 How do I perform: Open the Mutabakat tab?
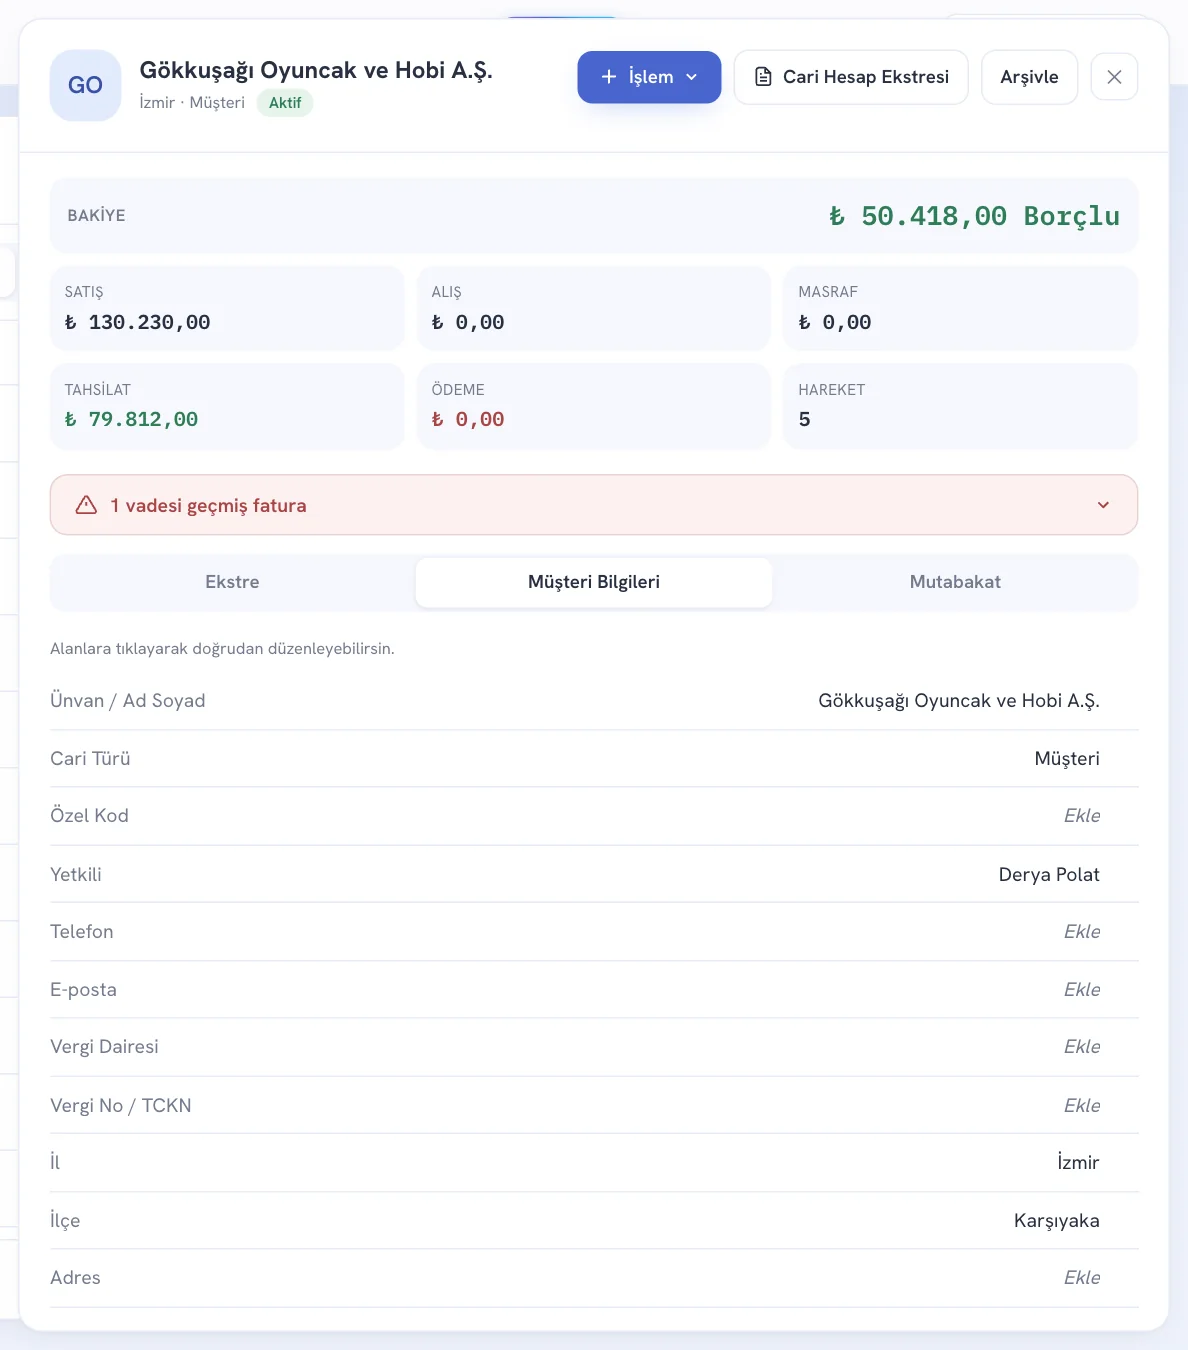tap(955, 582)
